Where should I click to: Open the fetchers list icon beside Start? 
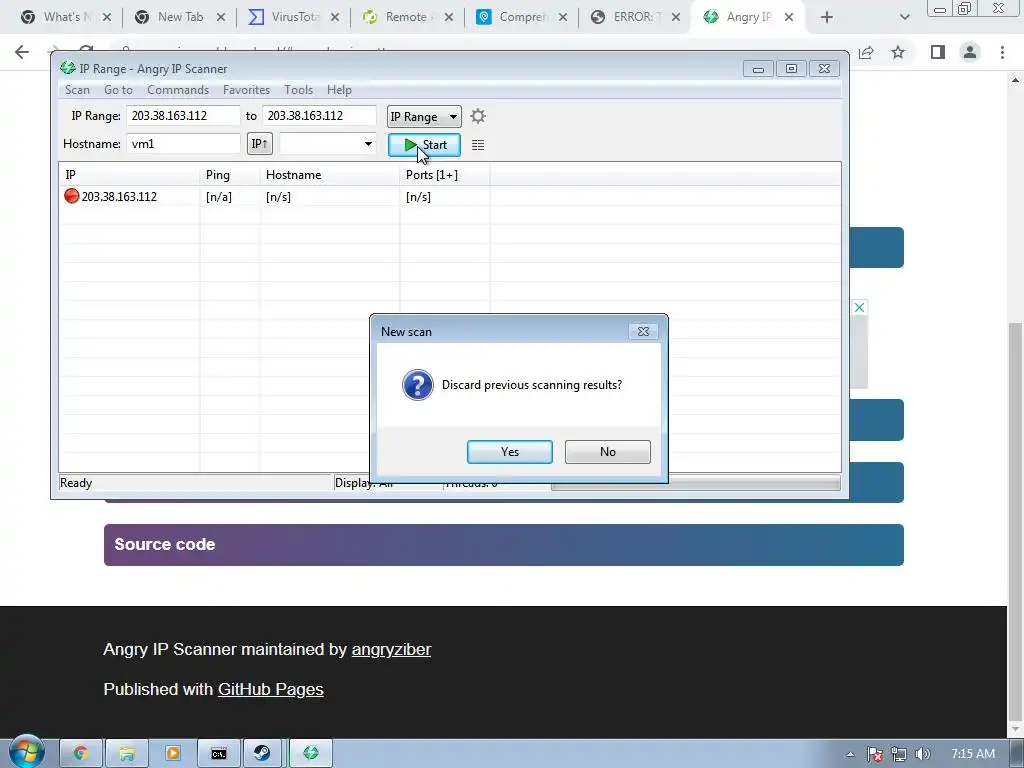click(478, 145)
